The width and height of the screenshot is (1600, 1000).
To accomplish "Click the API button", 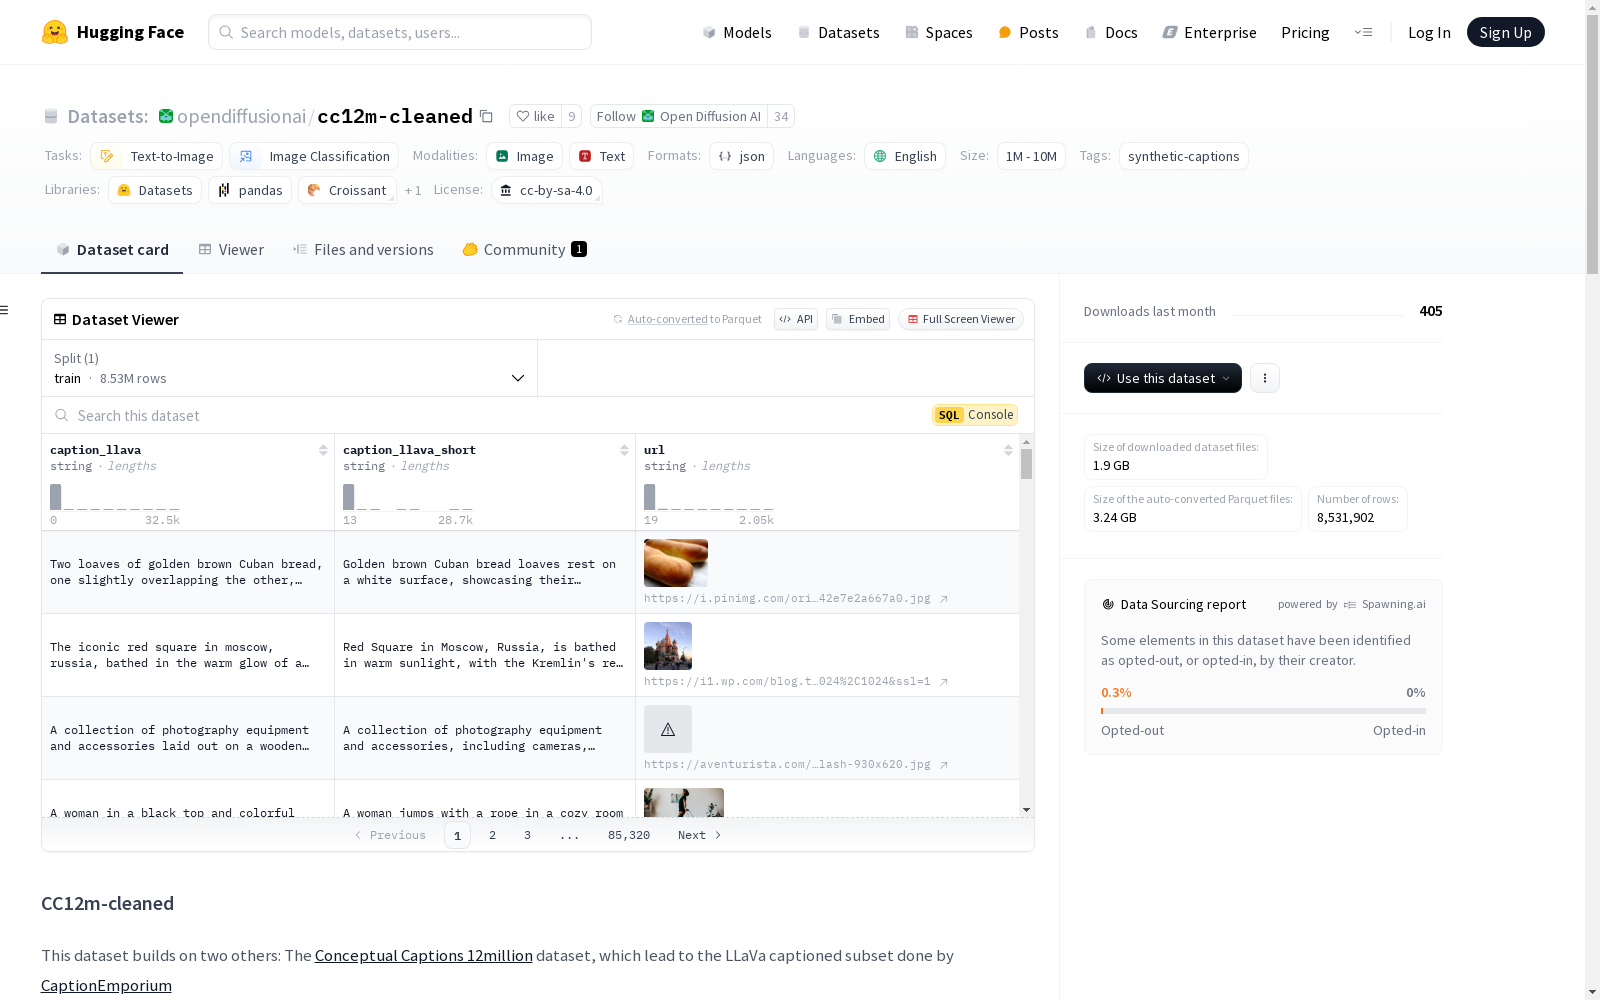I will point(796,319).
